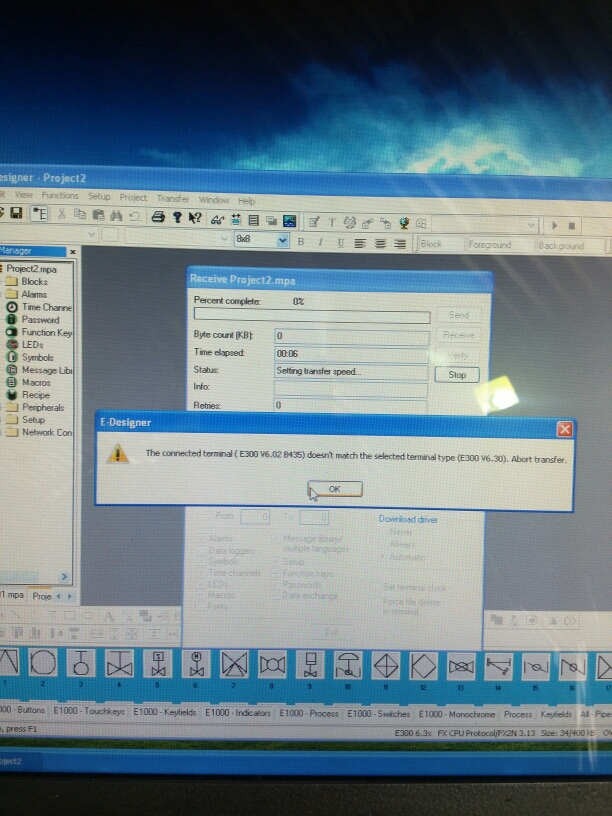The height and width of the screenshot is (816, 612).
Task: Click the list page toolbar icon
Action: (253, 220)
